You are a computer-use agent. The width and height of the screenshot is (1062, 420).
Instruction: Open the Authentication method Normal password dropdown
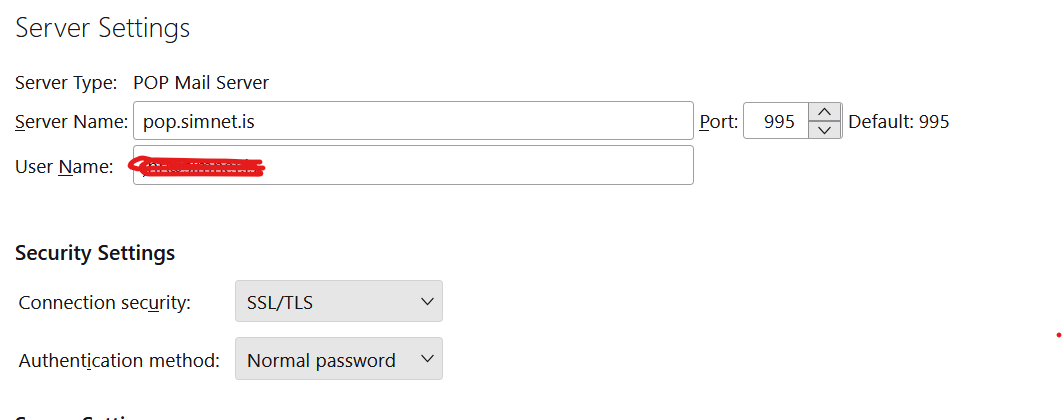(338, 359)
